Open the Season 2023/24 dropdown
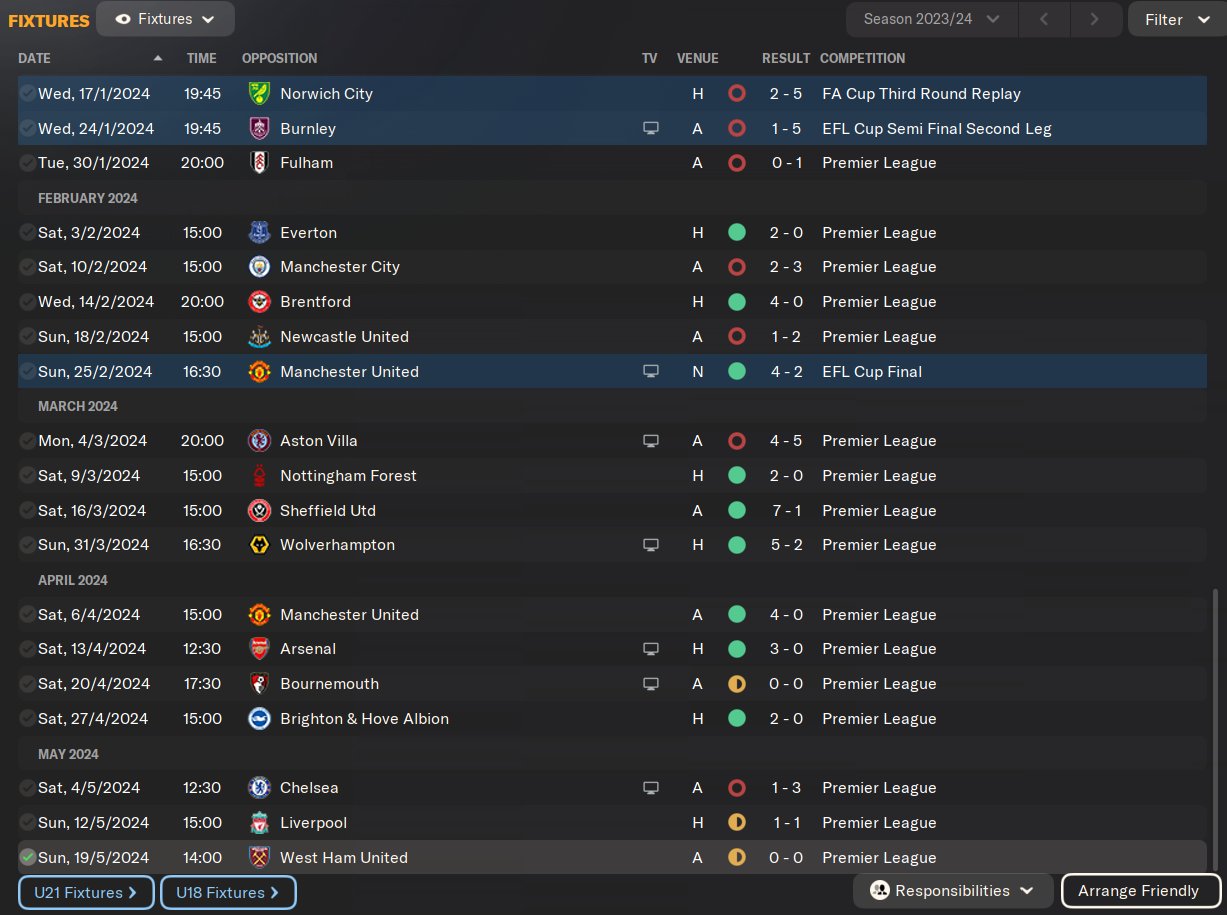1227x915 pixels. 932,19
